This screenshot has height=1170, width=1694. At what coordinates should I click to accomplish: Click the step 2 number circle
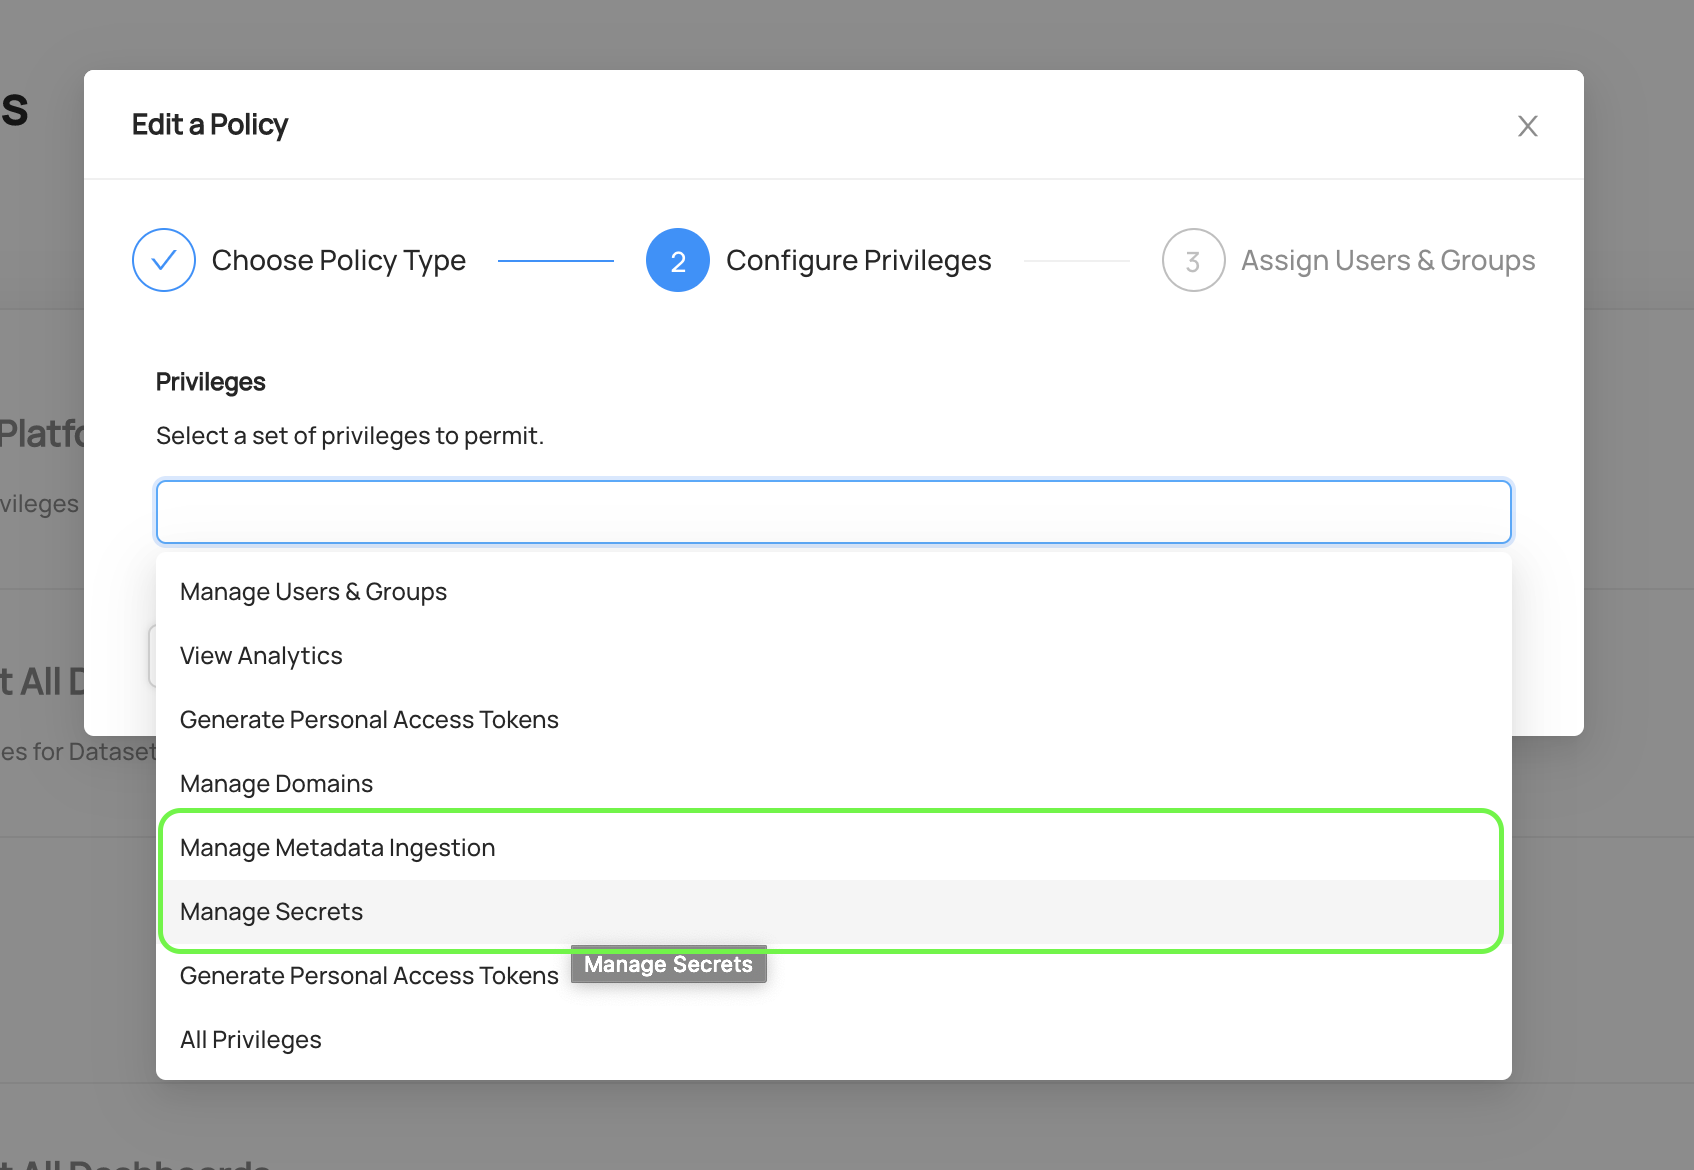pos(678,260)
